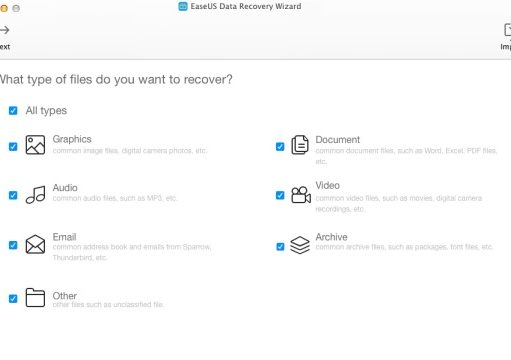Click the Email envelope icon
Image resolution: width=511 pixels, height=360 pixels.
[x=35, y=244]
